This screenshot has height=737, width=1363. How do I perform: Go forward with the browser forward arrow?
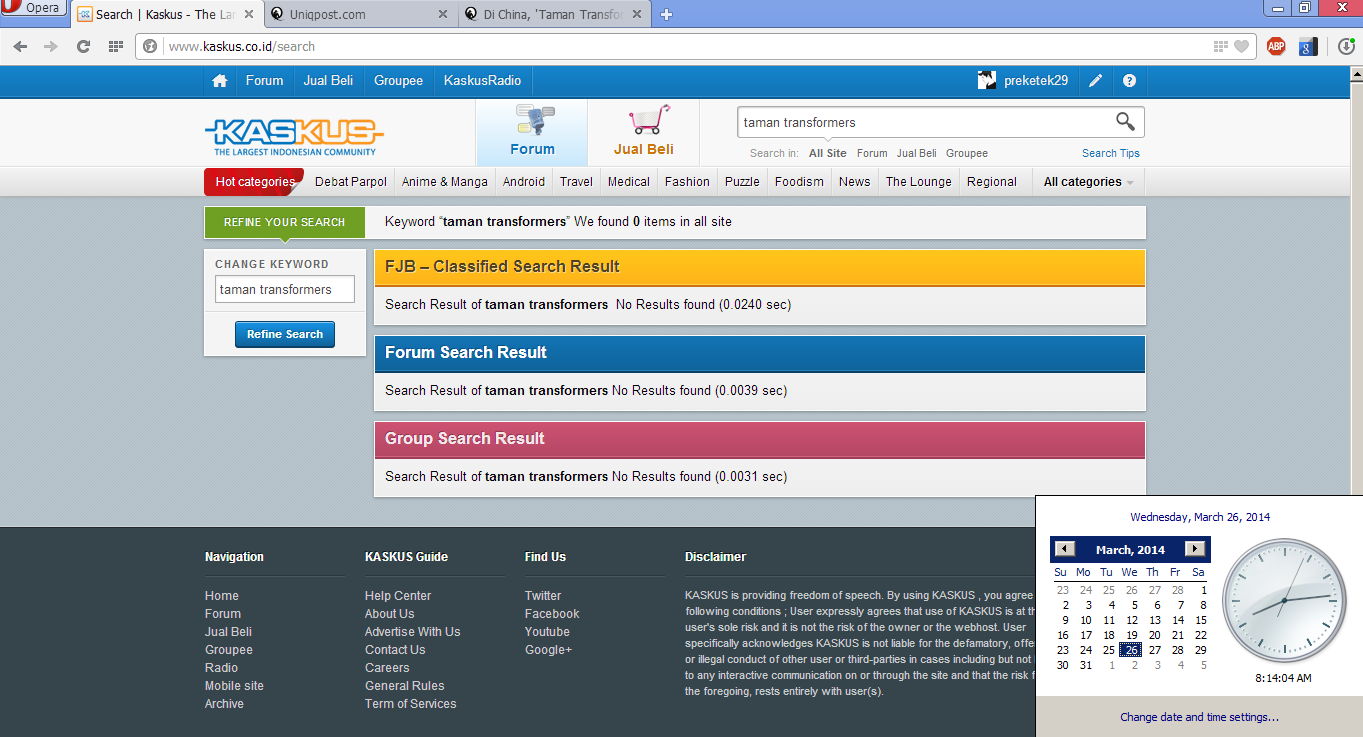tap(51, 46)
